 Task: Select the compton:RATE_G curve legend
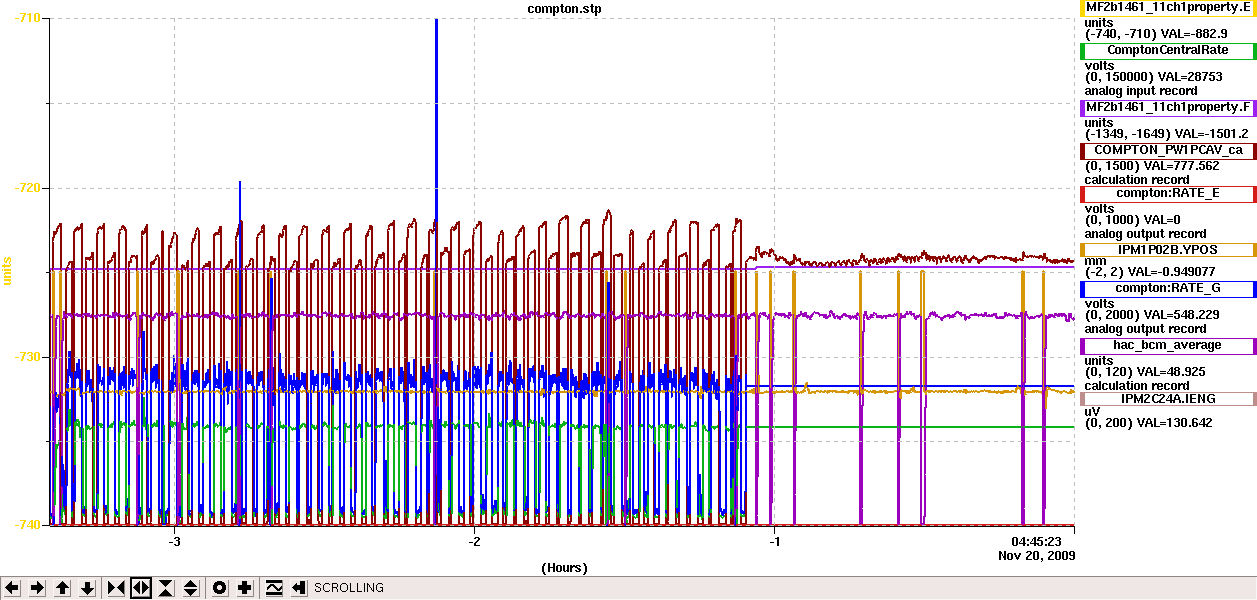(x=1167, y=288)
